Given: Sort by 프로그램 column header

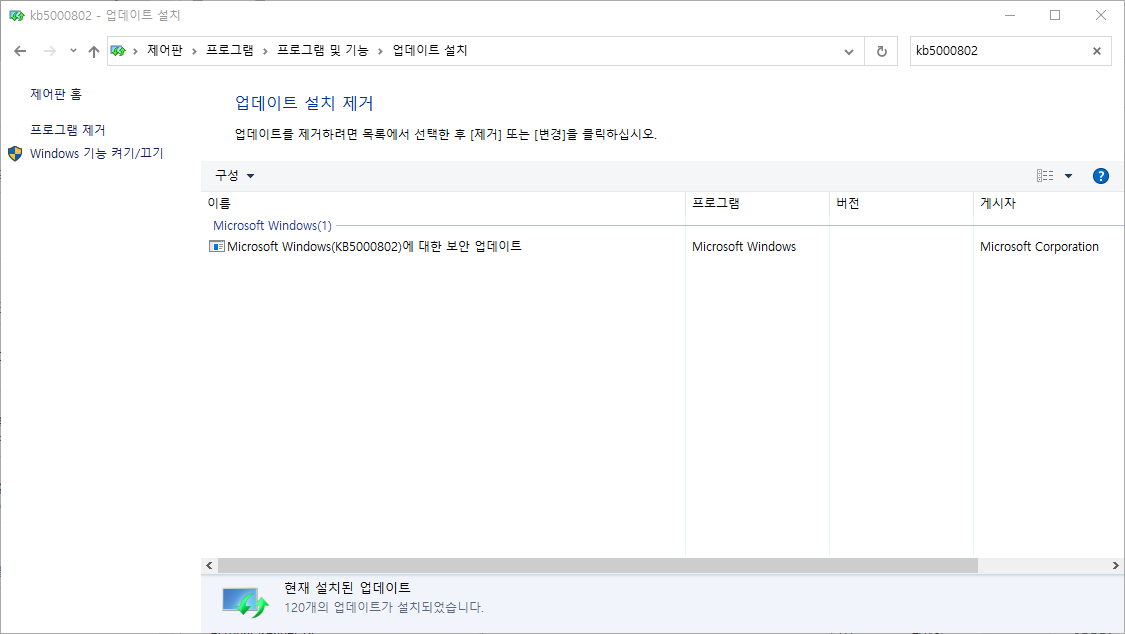Looking at the screenshot, I should [x=757, y=204].
